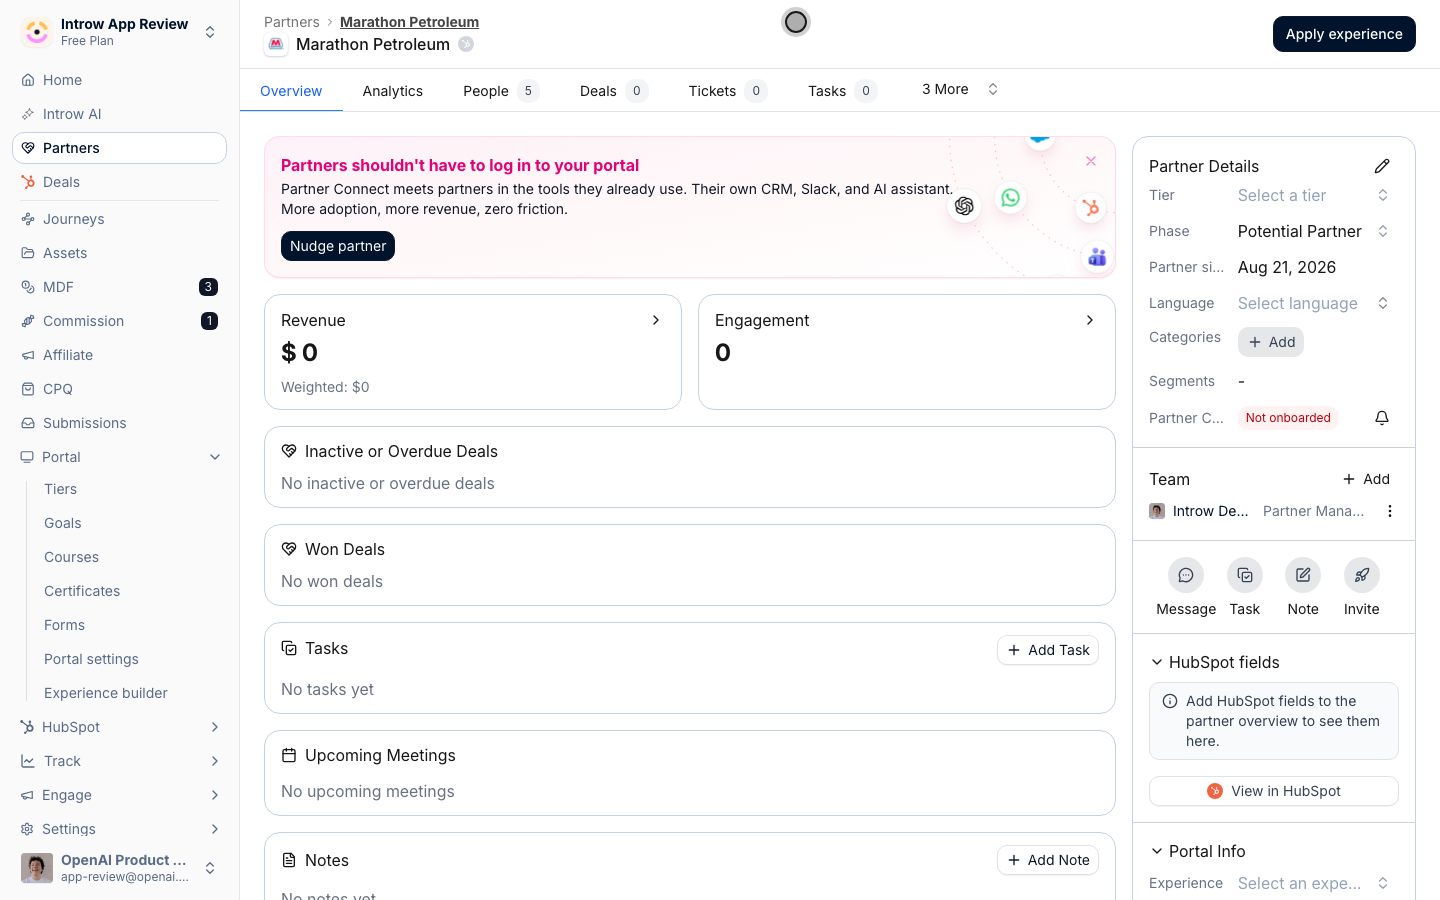The width and height of the screenshot is (1440, 900).
Task: Click View in HubSpot button
Action: click(1274, 791)
